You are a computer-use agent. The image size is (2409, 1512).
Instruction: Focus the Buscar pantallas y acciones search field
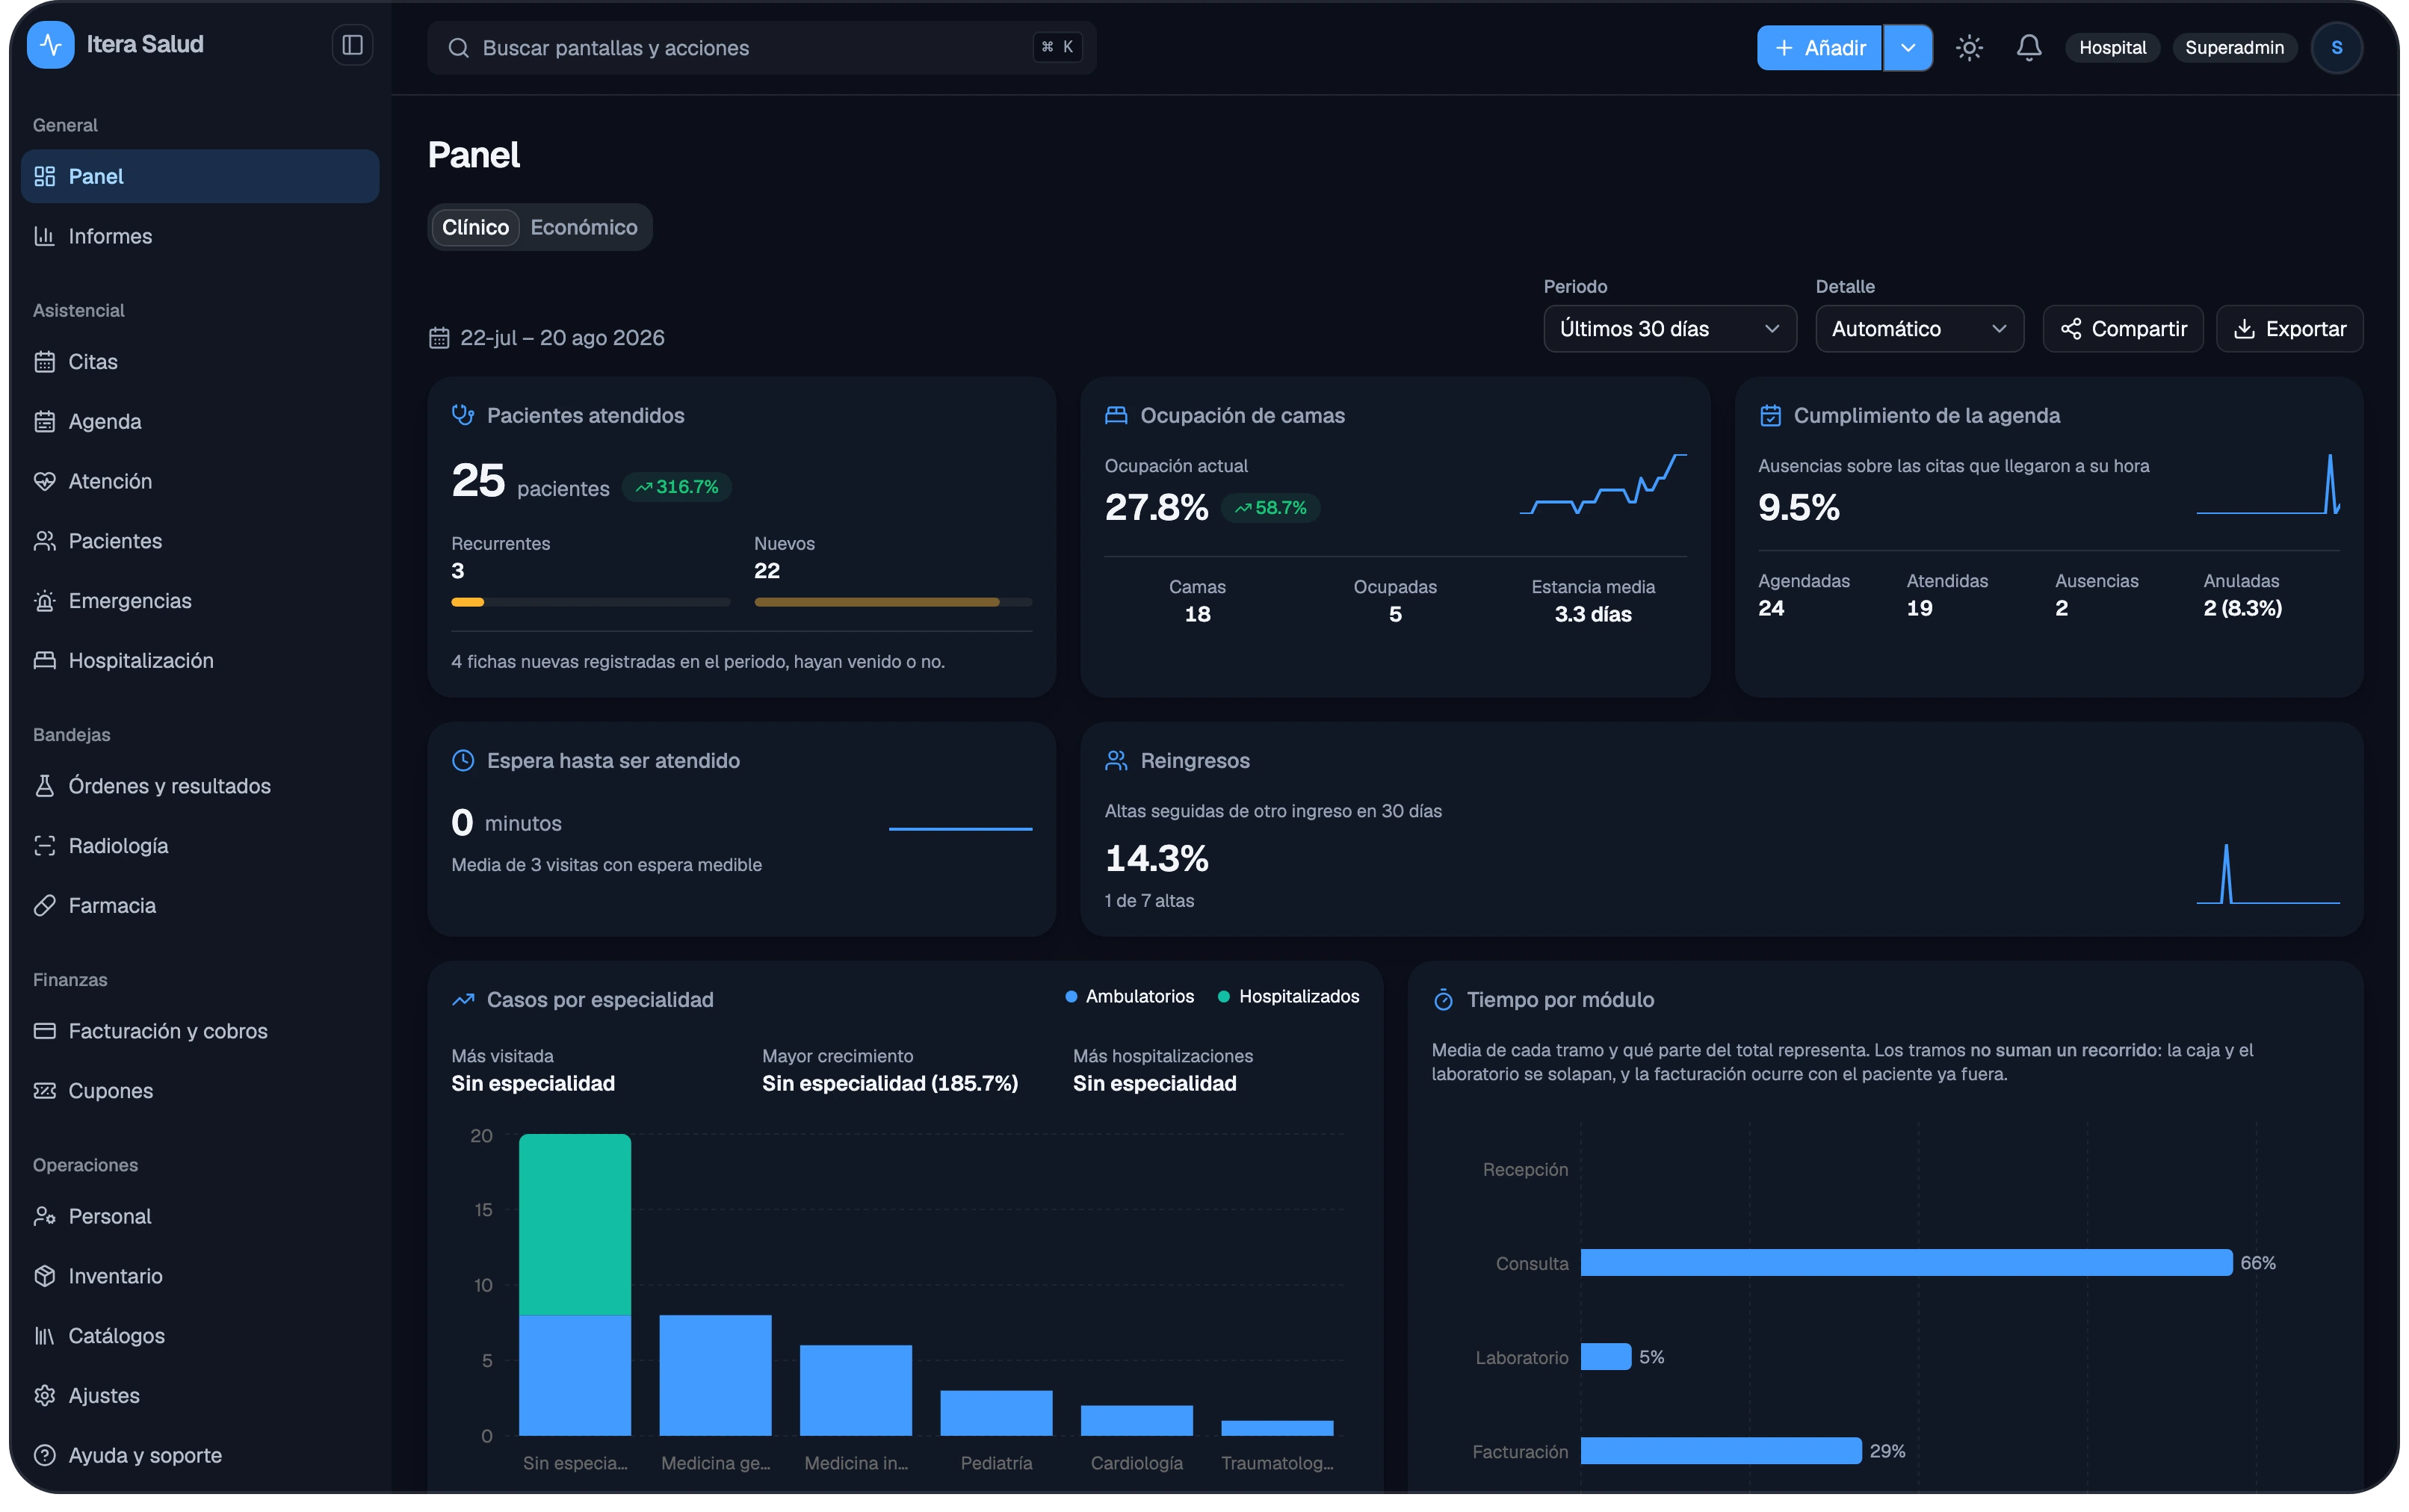pos(761,48)
